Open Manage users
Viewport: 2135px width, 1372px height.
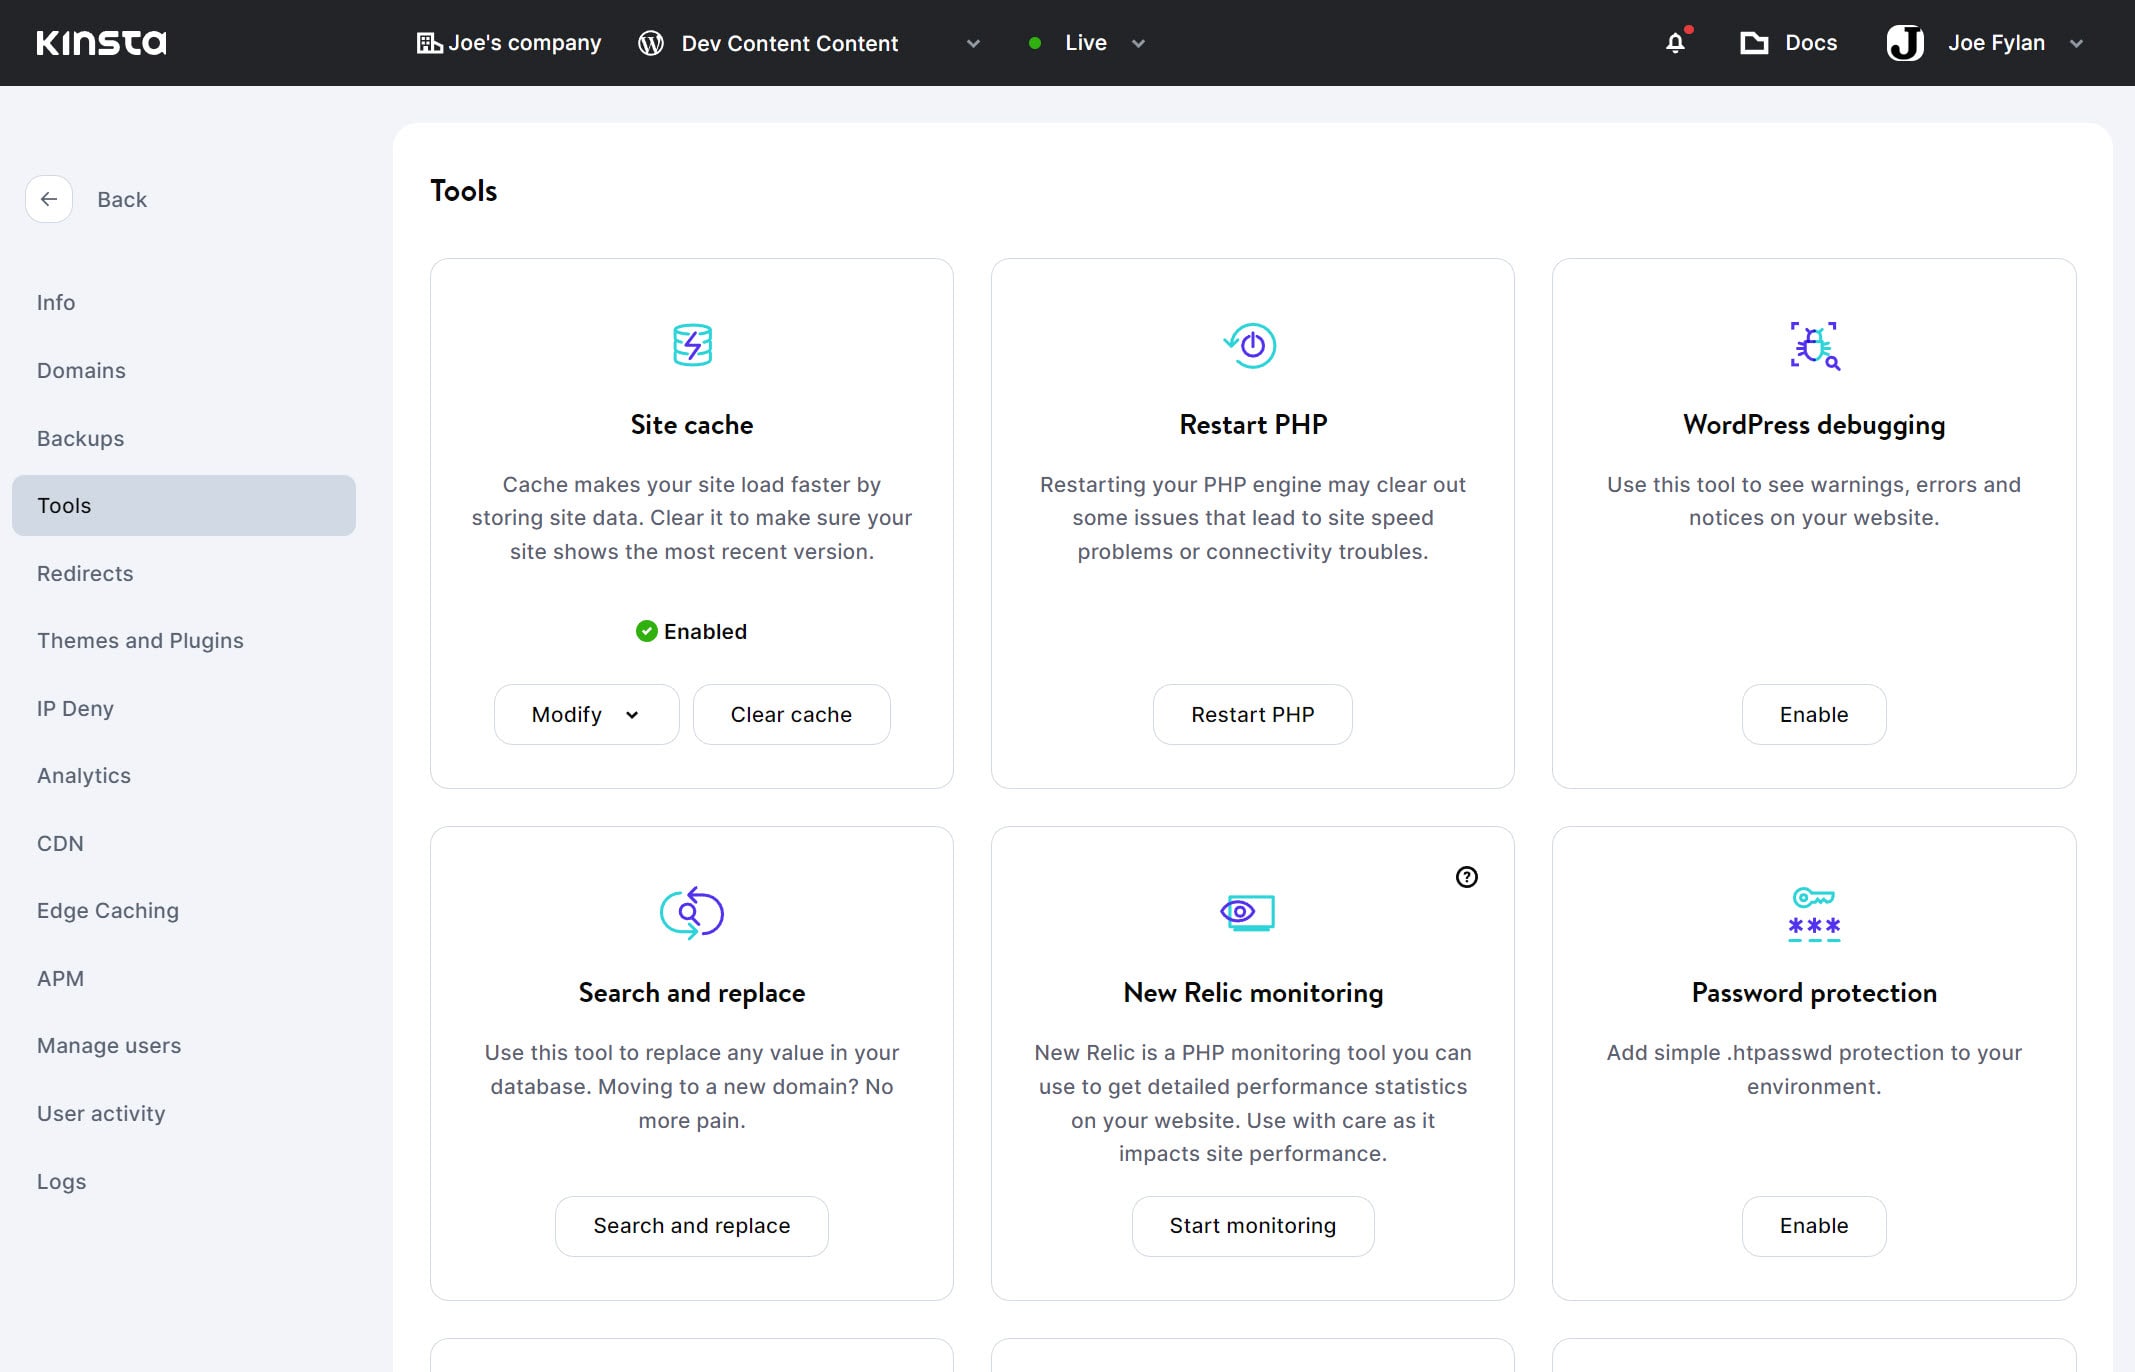[109, 1045]
